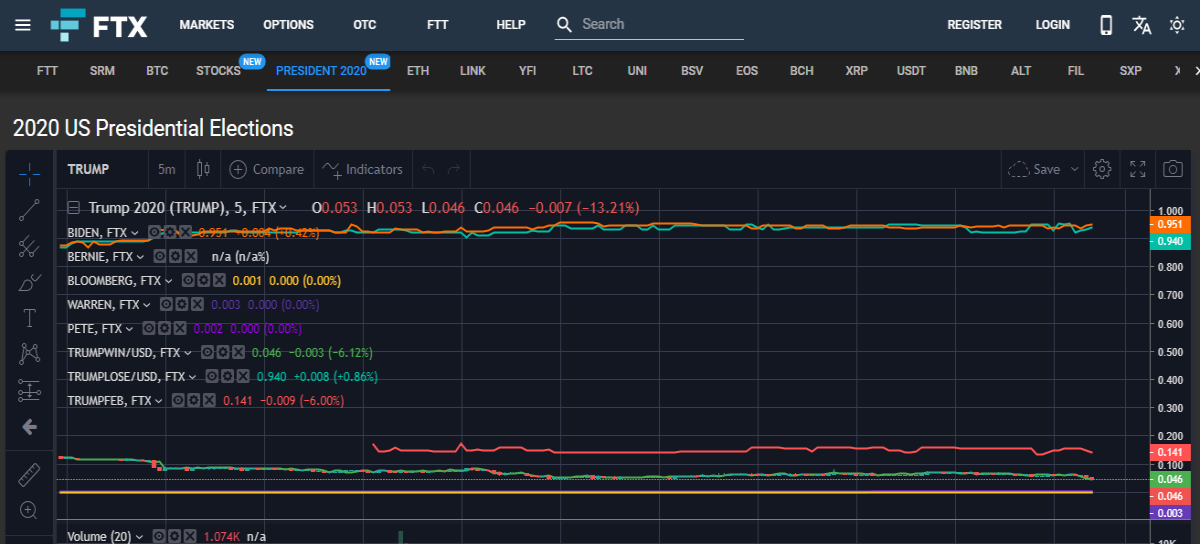Open settings for the BIDEN series

click(x=171, y=232)
